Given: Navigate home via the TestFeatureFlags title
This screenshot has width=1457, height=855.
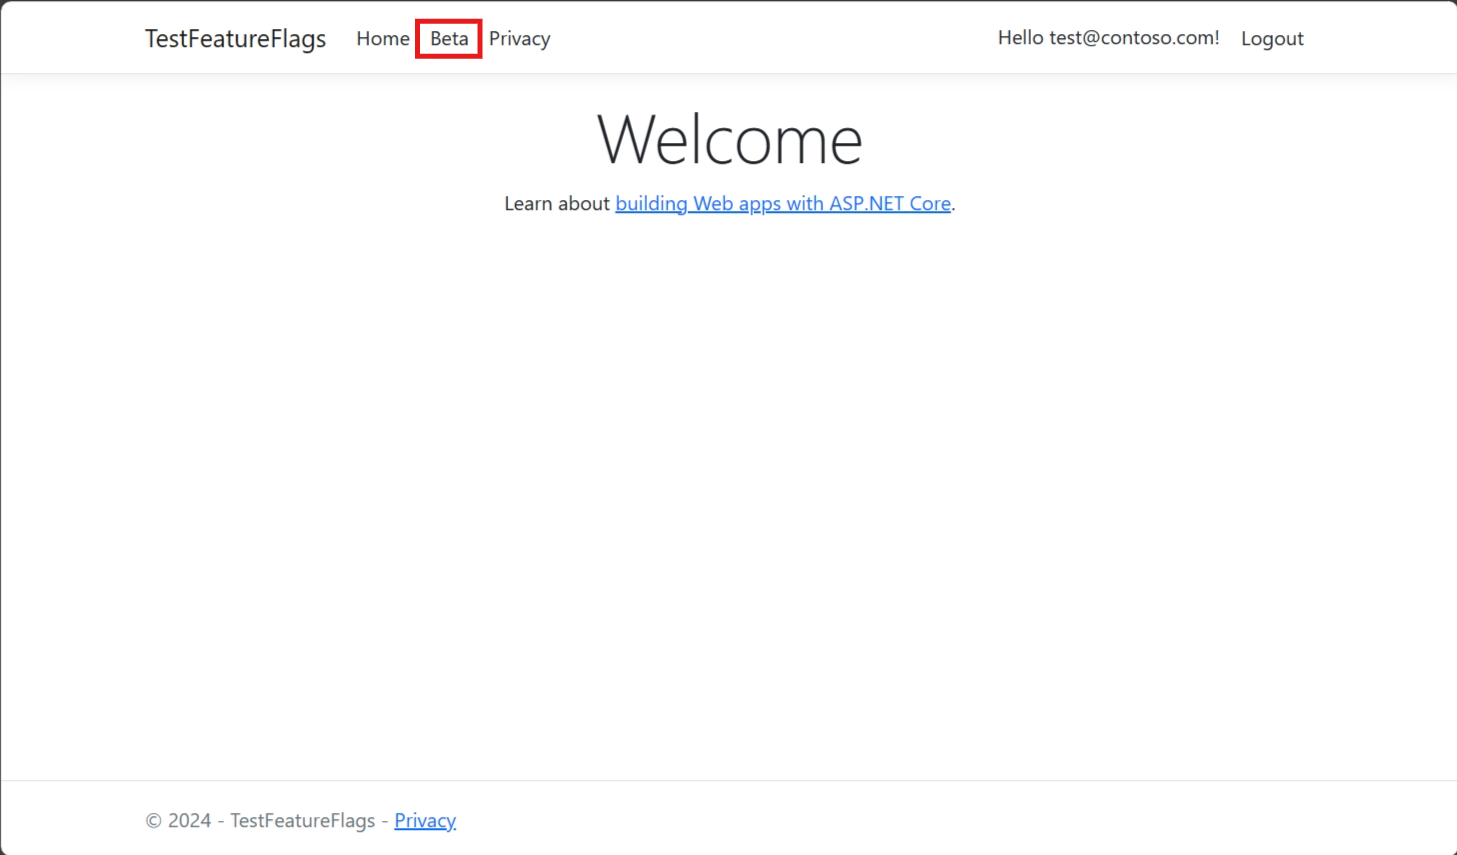Looking at the screenshot, I should pos(235,39).
